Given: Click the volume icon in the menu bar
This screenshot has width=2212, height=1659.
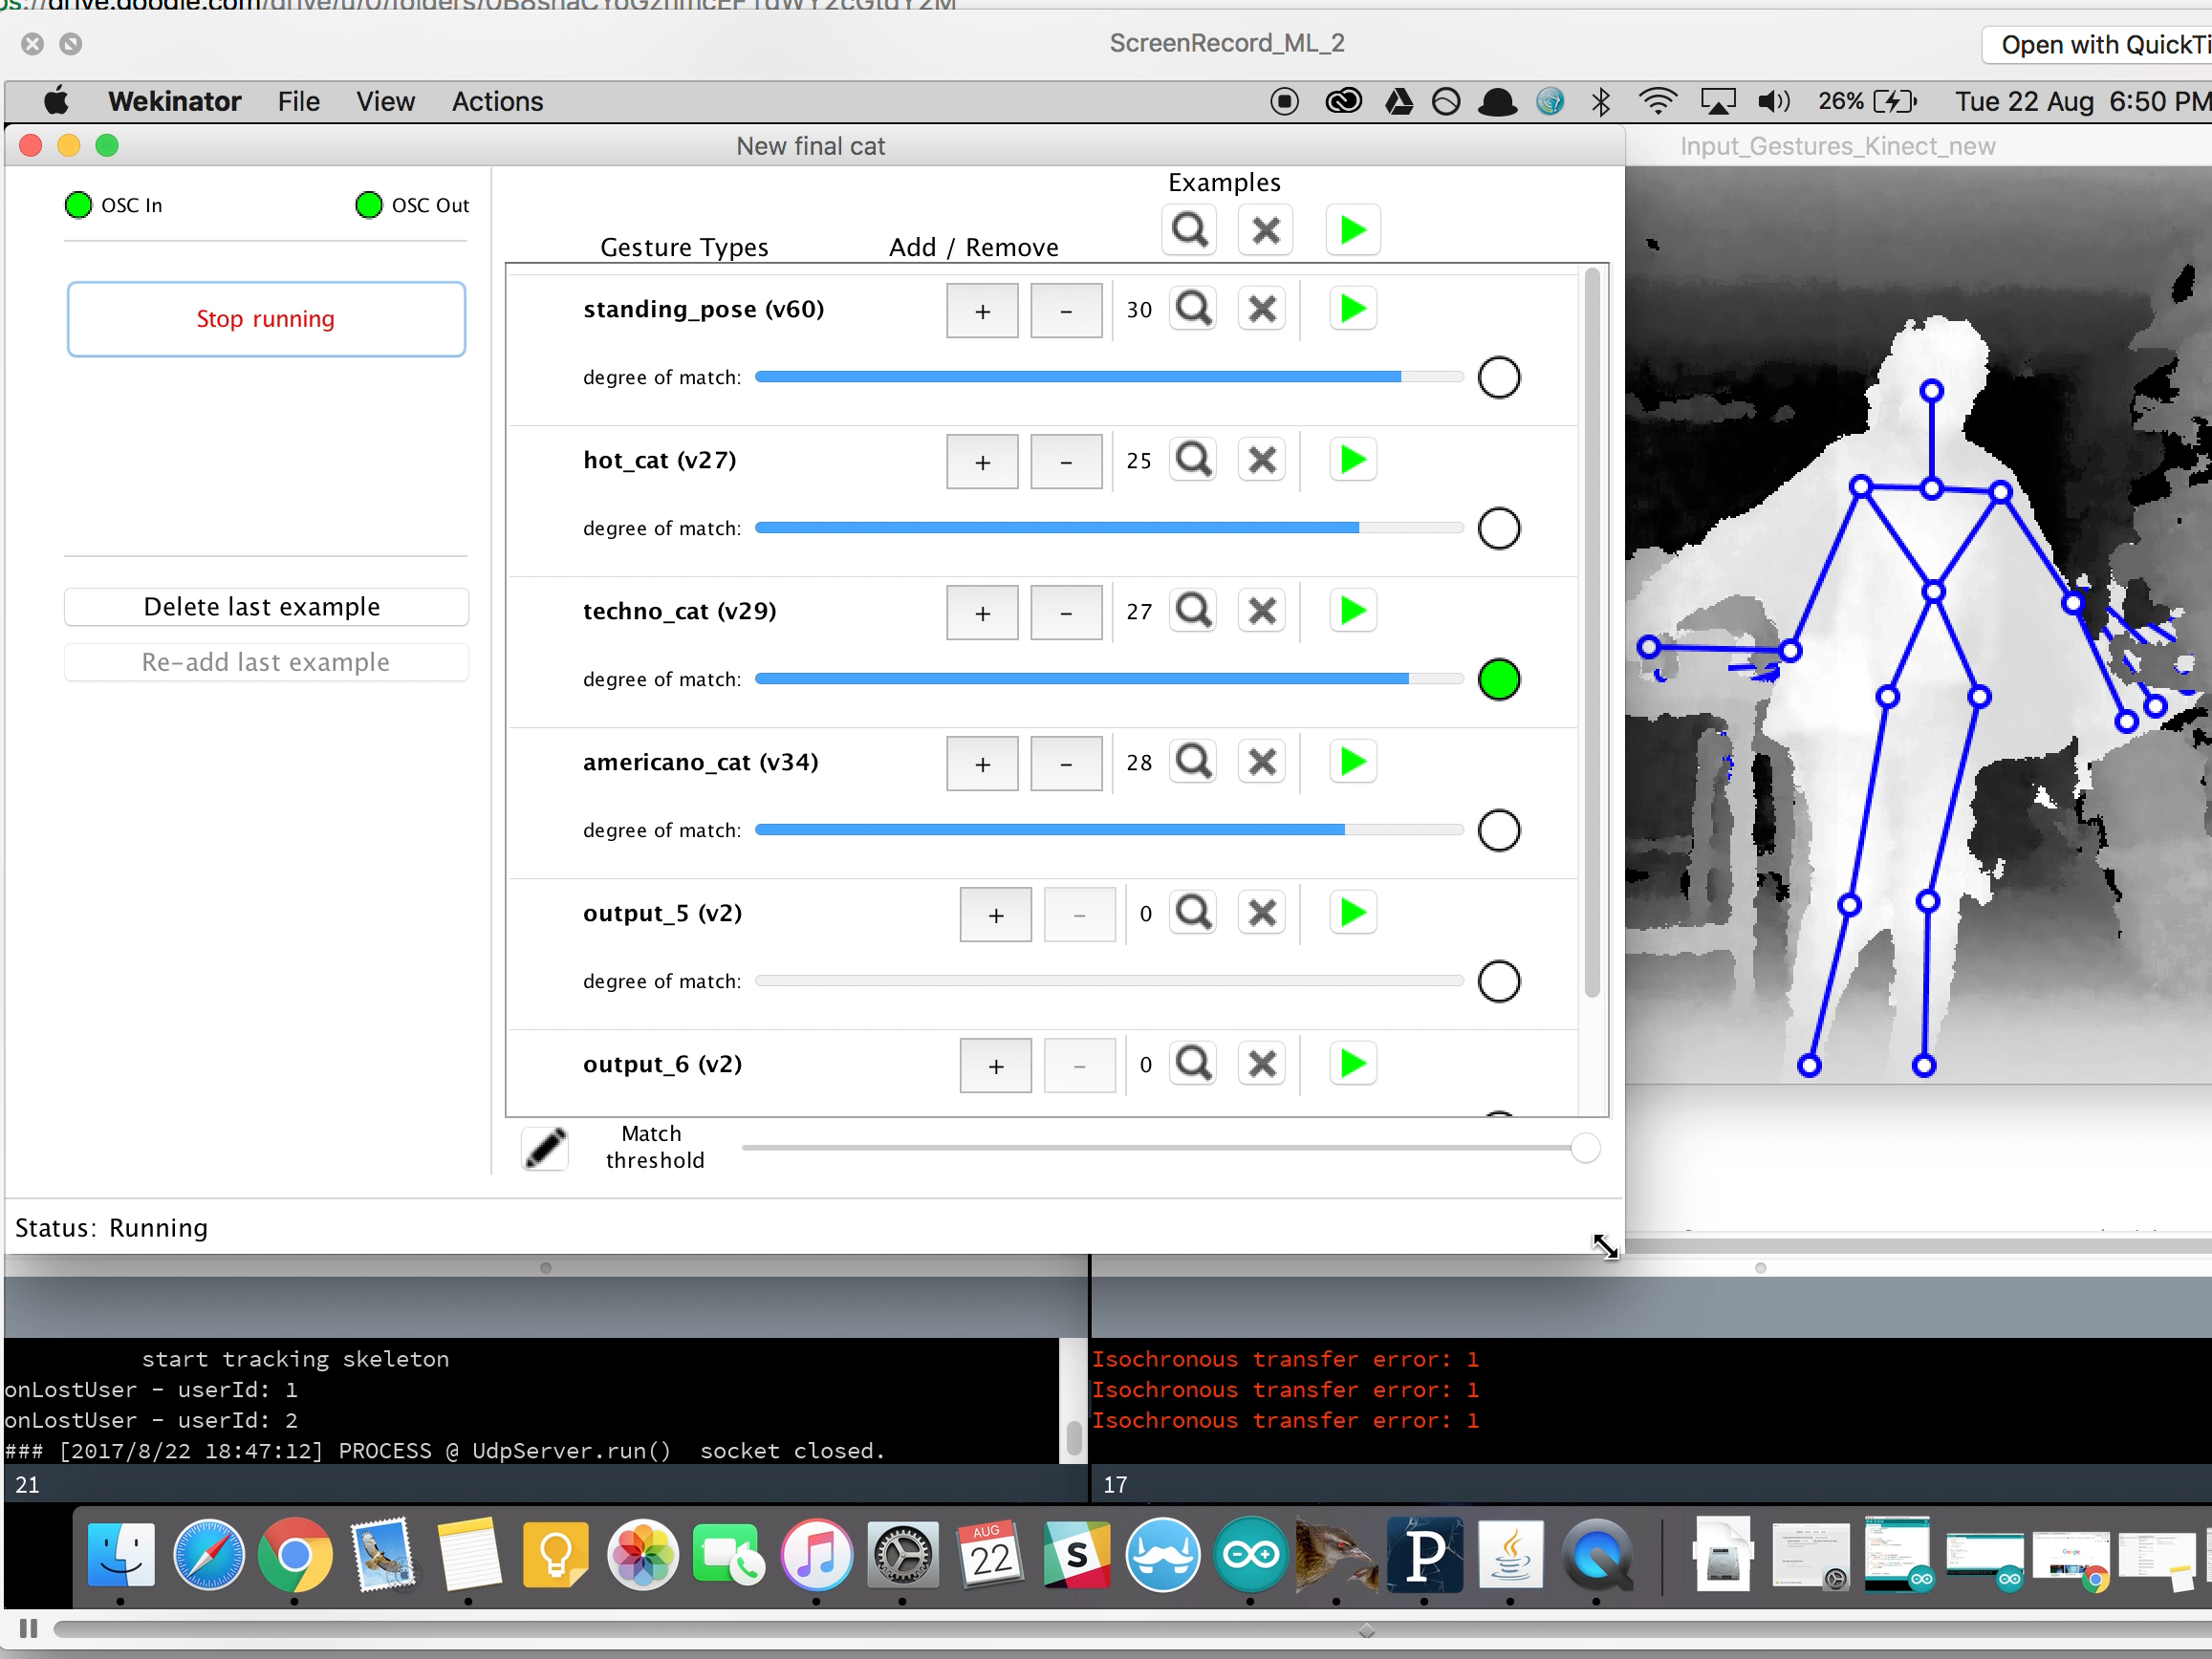Looking at the screenshot, I should (x=1774, y=102).
